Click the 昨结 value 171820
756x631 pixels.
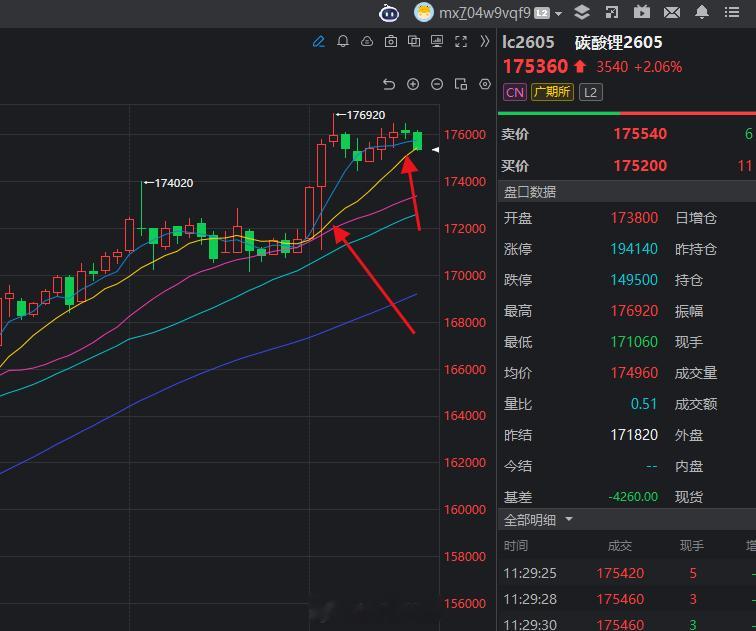click(634, 435)
